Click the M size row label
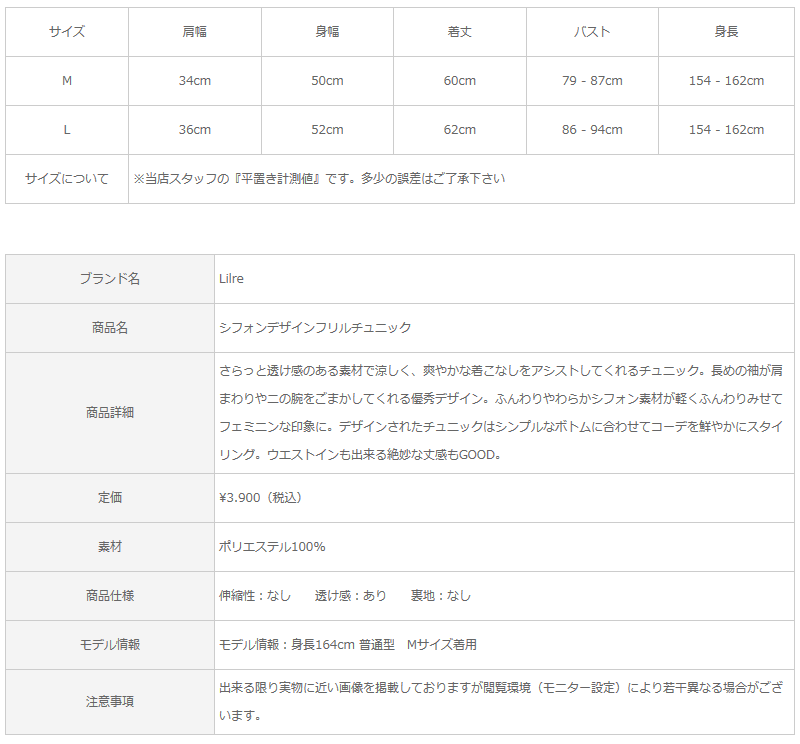800x744 pixels. [67, 81]
